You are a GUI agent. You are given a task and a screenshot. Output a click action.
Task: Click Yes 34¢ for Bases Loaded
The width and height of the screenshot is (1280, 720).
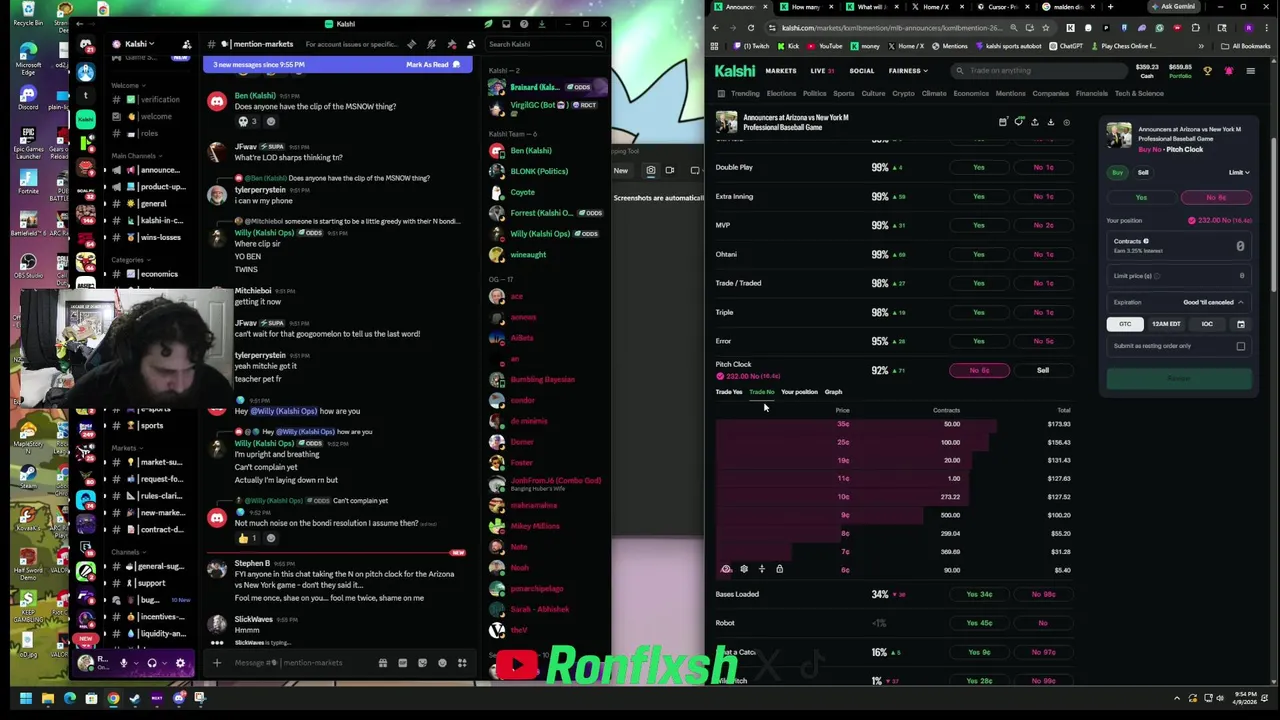point(979,594)
